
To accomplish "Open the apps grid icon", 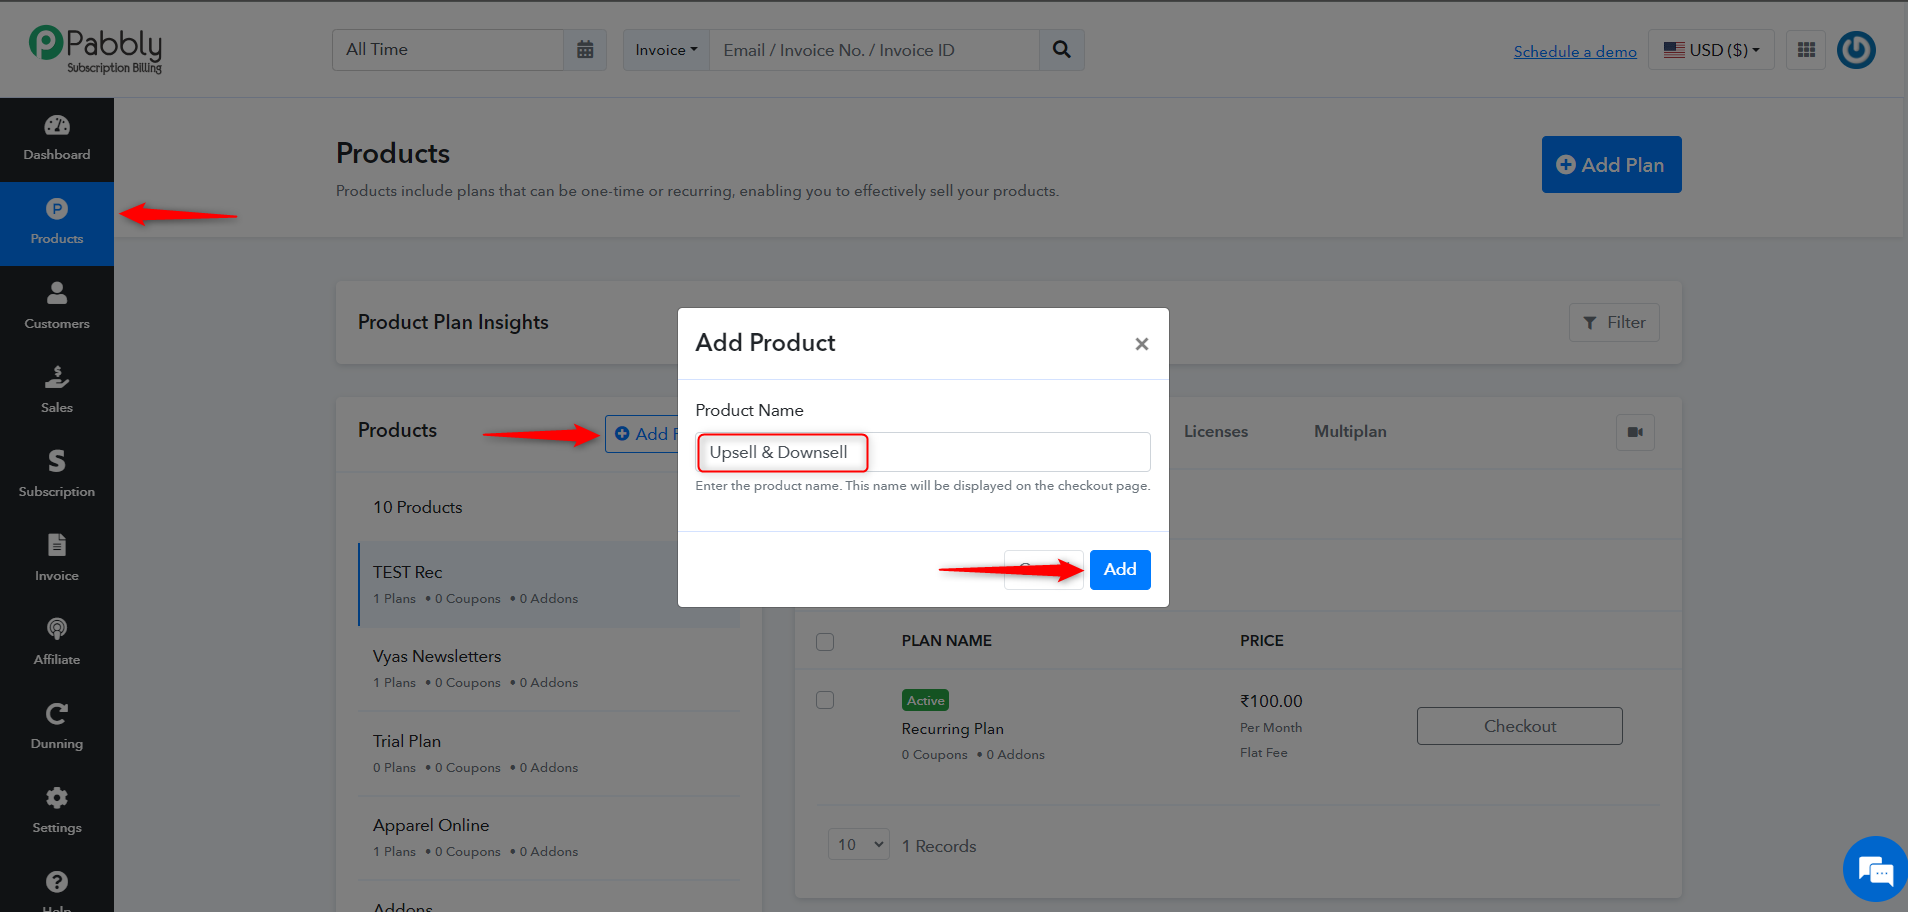I will pos(1806,50).
